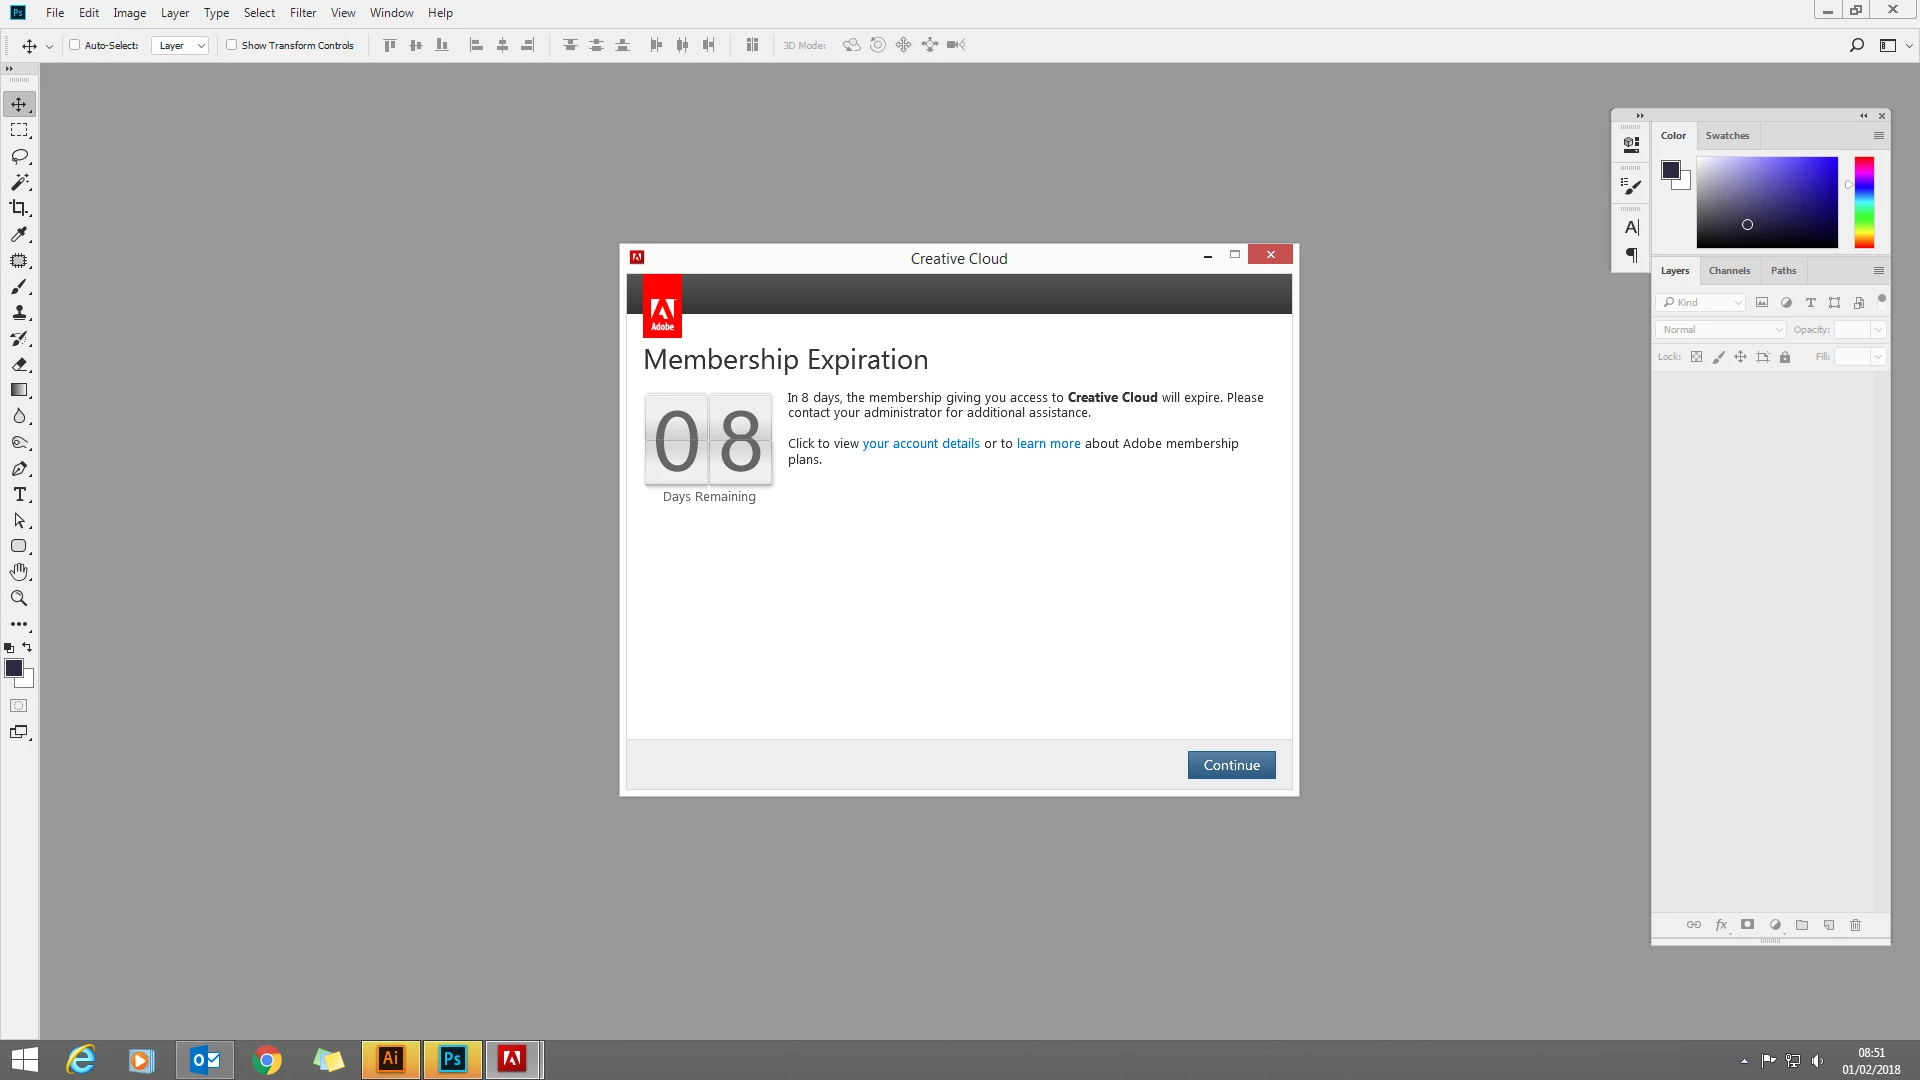Open the Auto-Select Layer dropdown
1920x1080 pixels.
pyautogui.click(x=180, y=45)
